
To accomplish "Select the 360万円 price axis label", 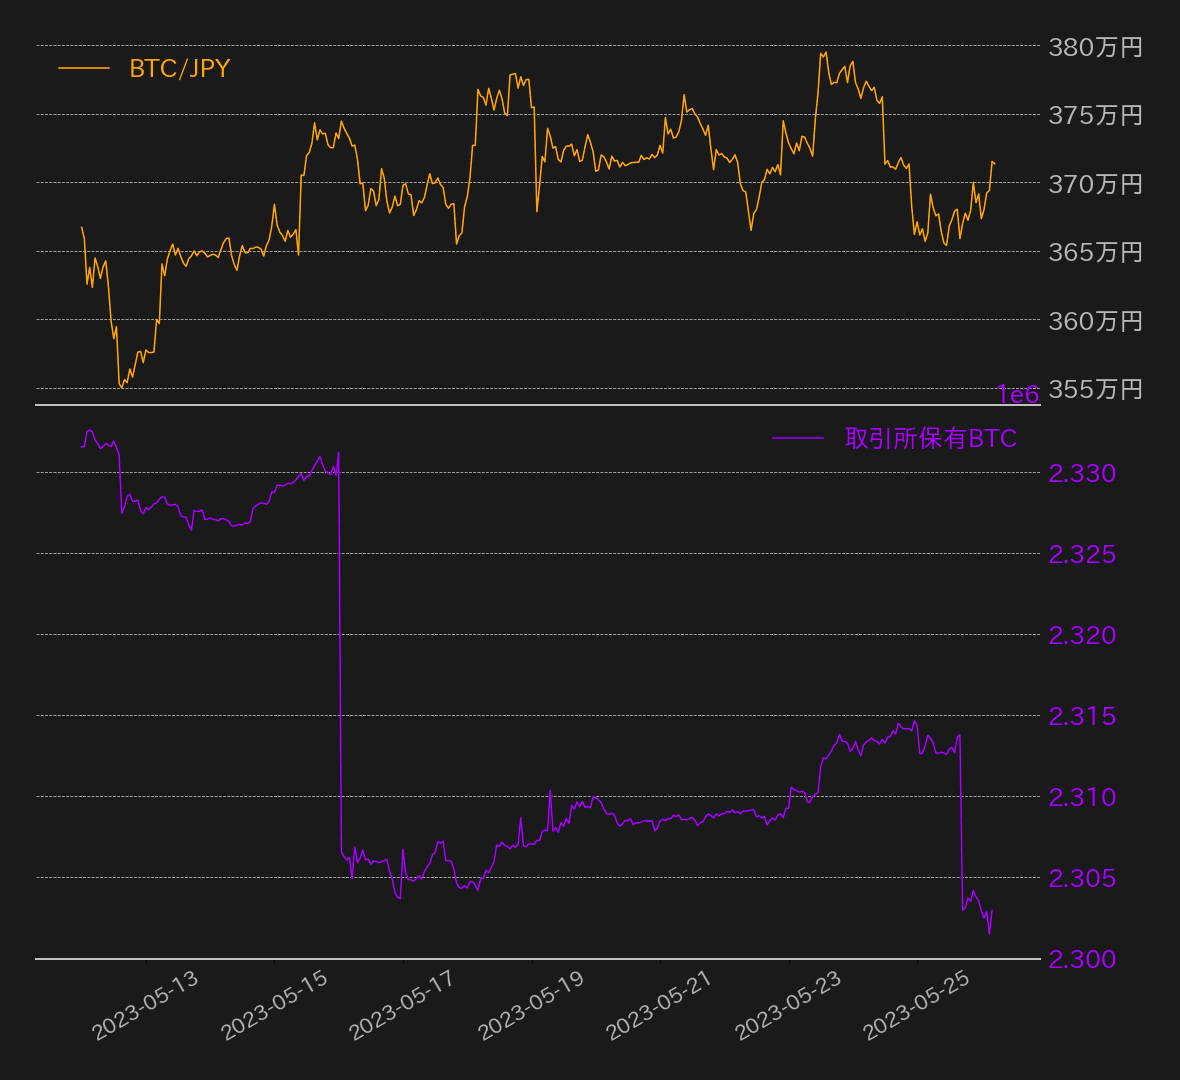I will tap(1095, 321).
